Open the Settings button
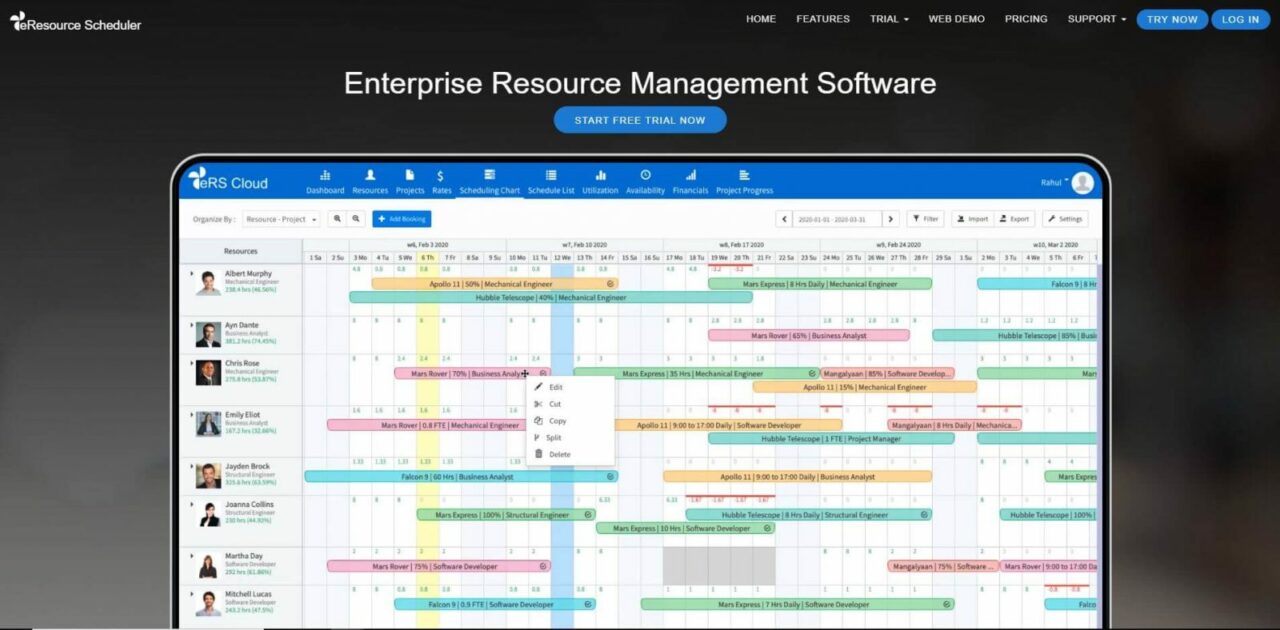The height and width of the screenshot is (630, 1280). click(x=1065, y=219)
